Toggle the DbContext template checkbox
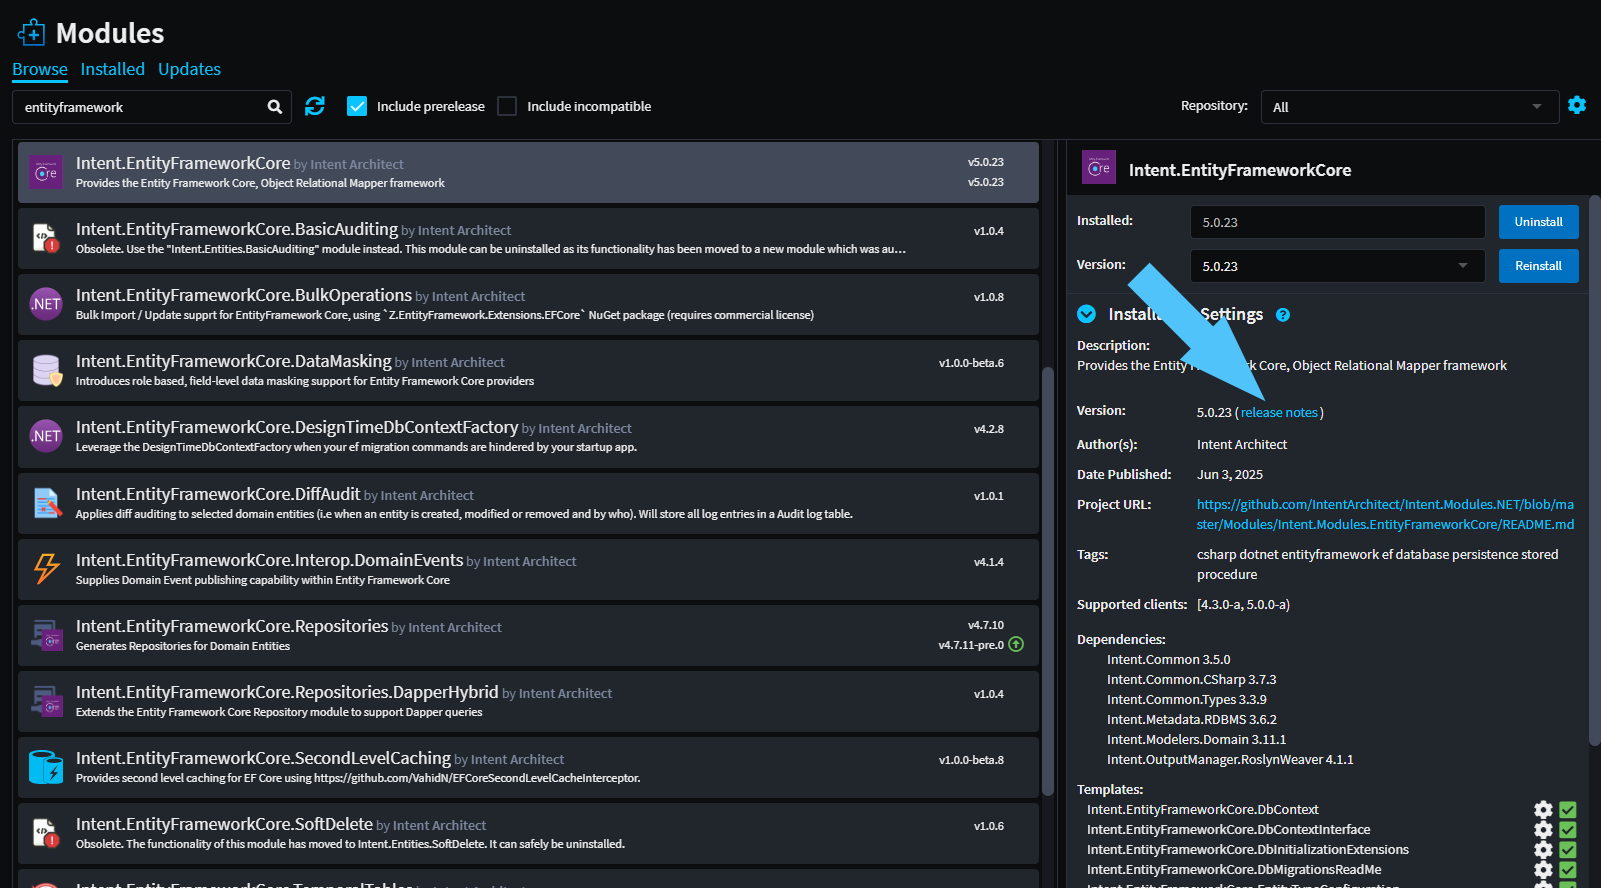The height and width of the screenshot is (888, 1601). tap(1568, 810)
